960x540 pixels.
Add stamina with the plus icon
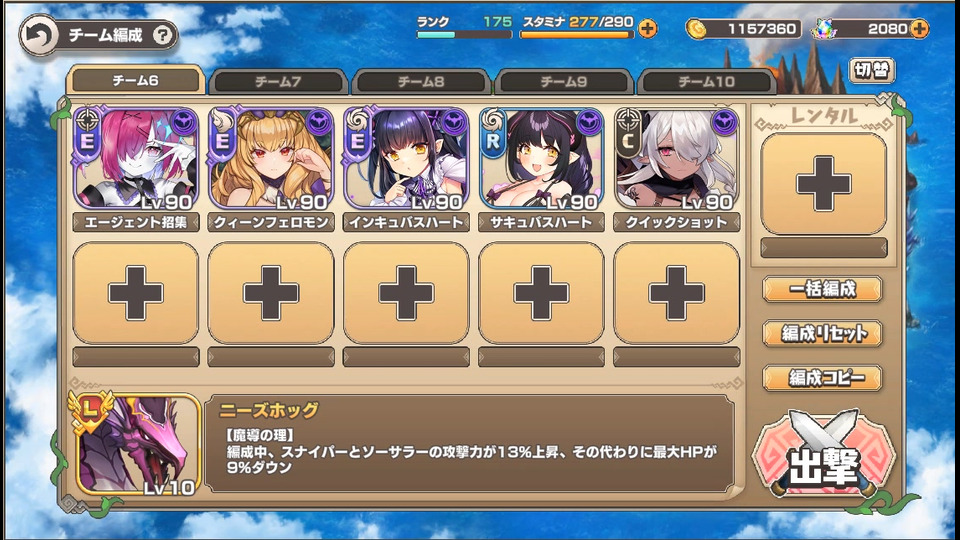click(x=647, y=28)
